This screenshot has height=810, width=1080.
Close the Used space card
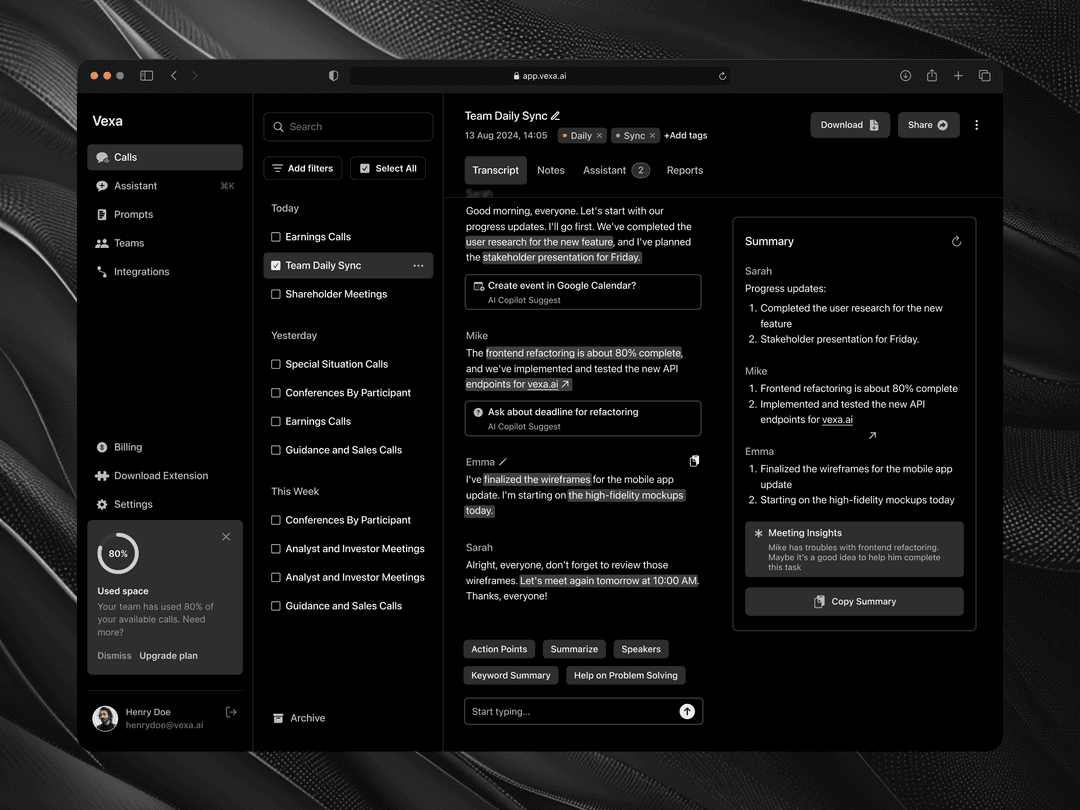pos(226,537)
